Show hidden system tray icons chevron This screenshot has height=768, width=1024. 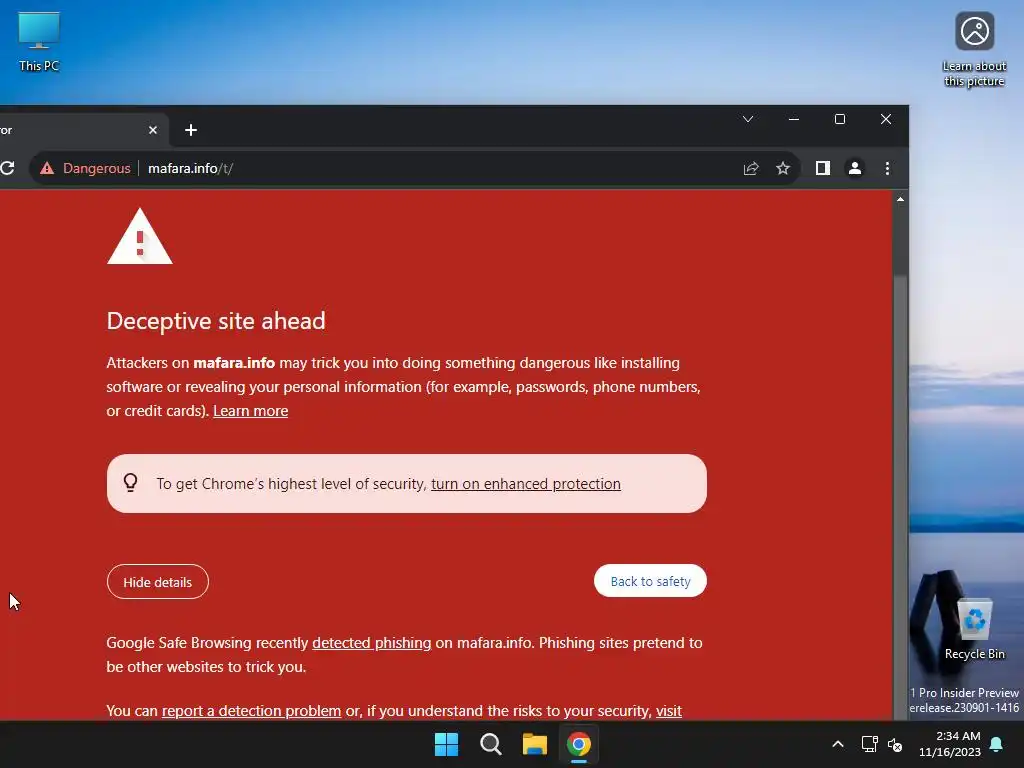(x=838, y=744)
